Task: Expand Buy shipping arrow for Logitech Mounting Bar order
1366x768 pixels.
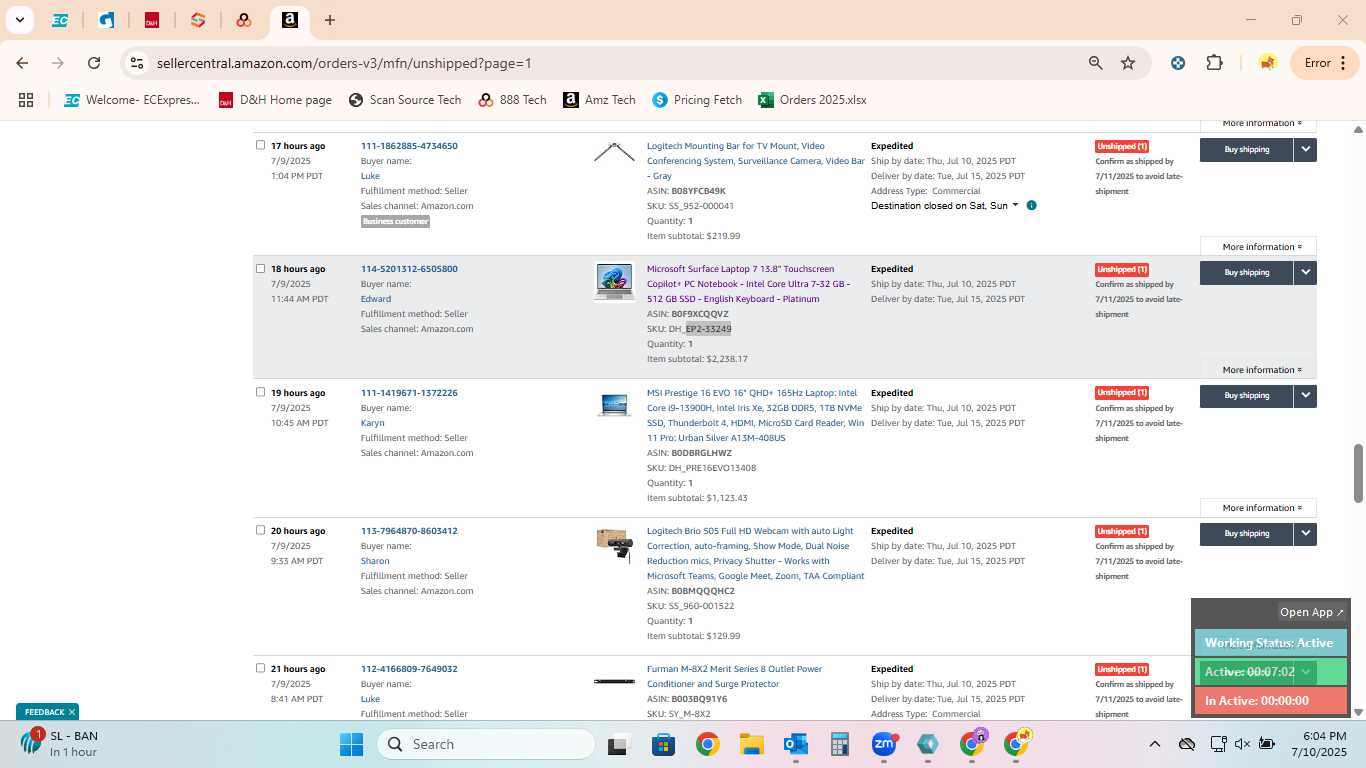Action: tap(1305, 149)
